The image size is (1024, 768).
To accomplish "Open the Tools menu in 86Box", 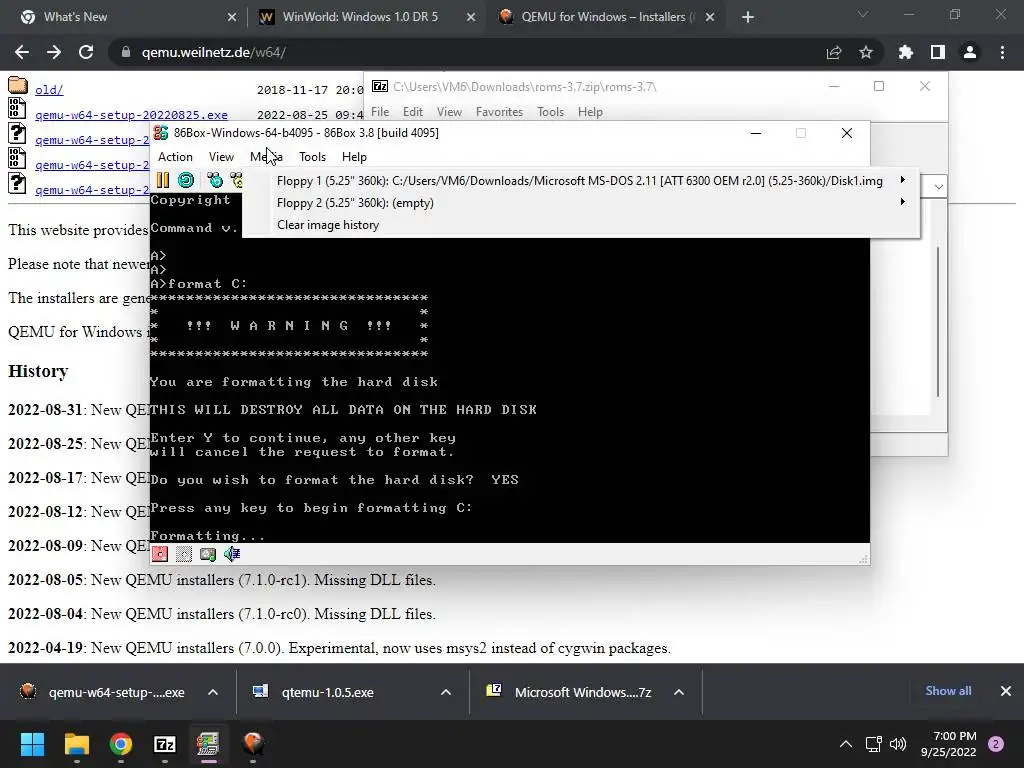I will click(x=312, y=157).
